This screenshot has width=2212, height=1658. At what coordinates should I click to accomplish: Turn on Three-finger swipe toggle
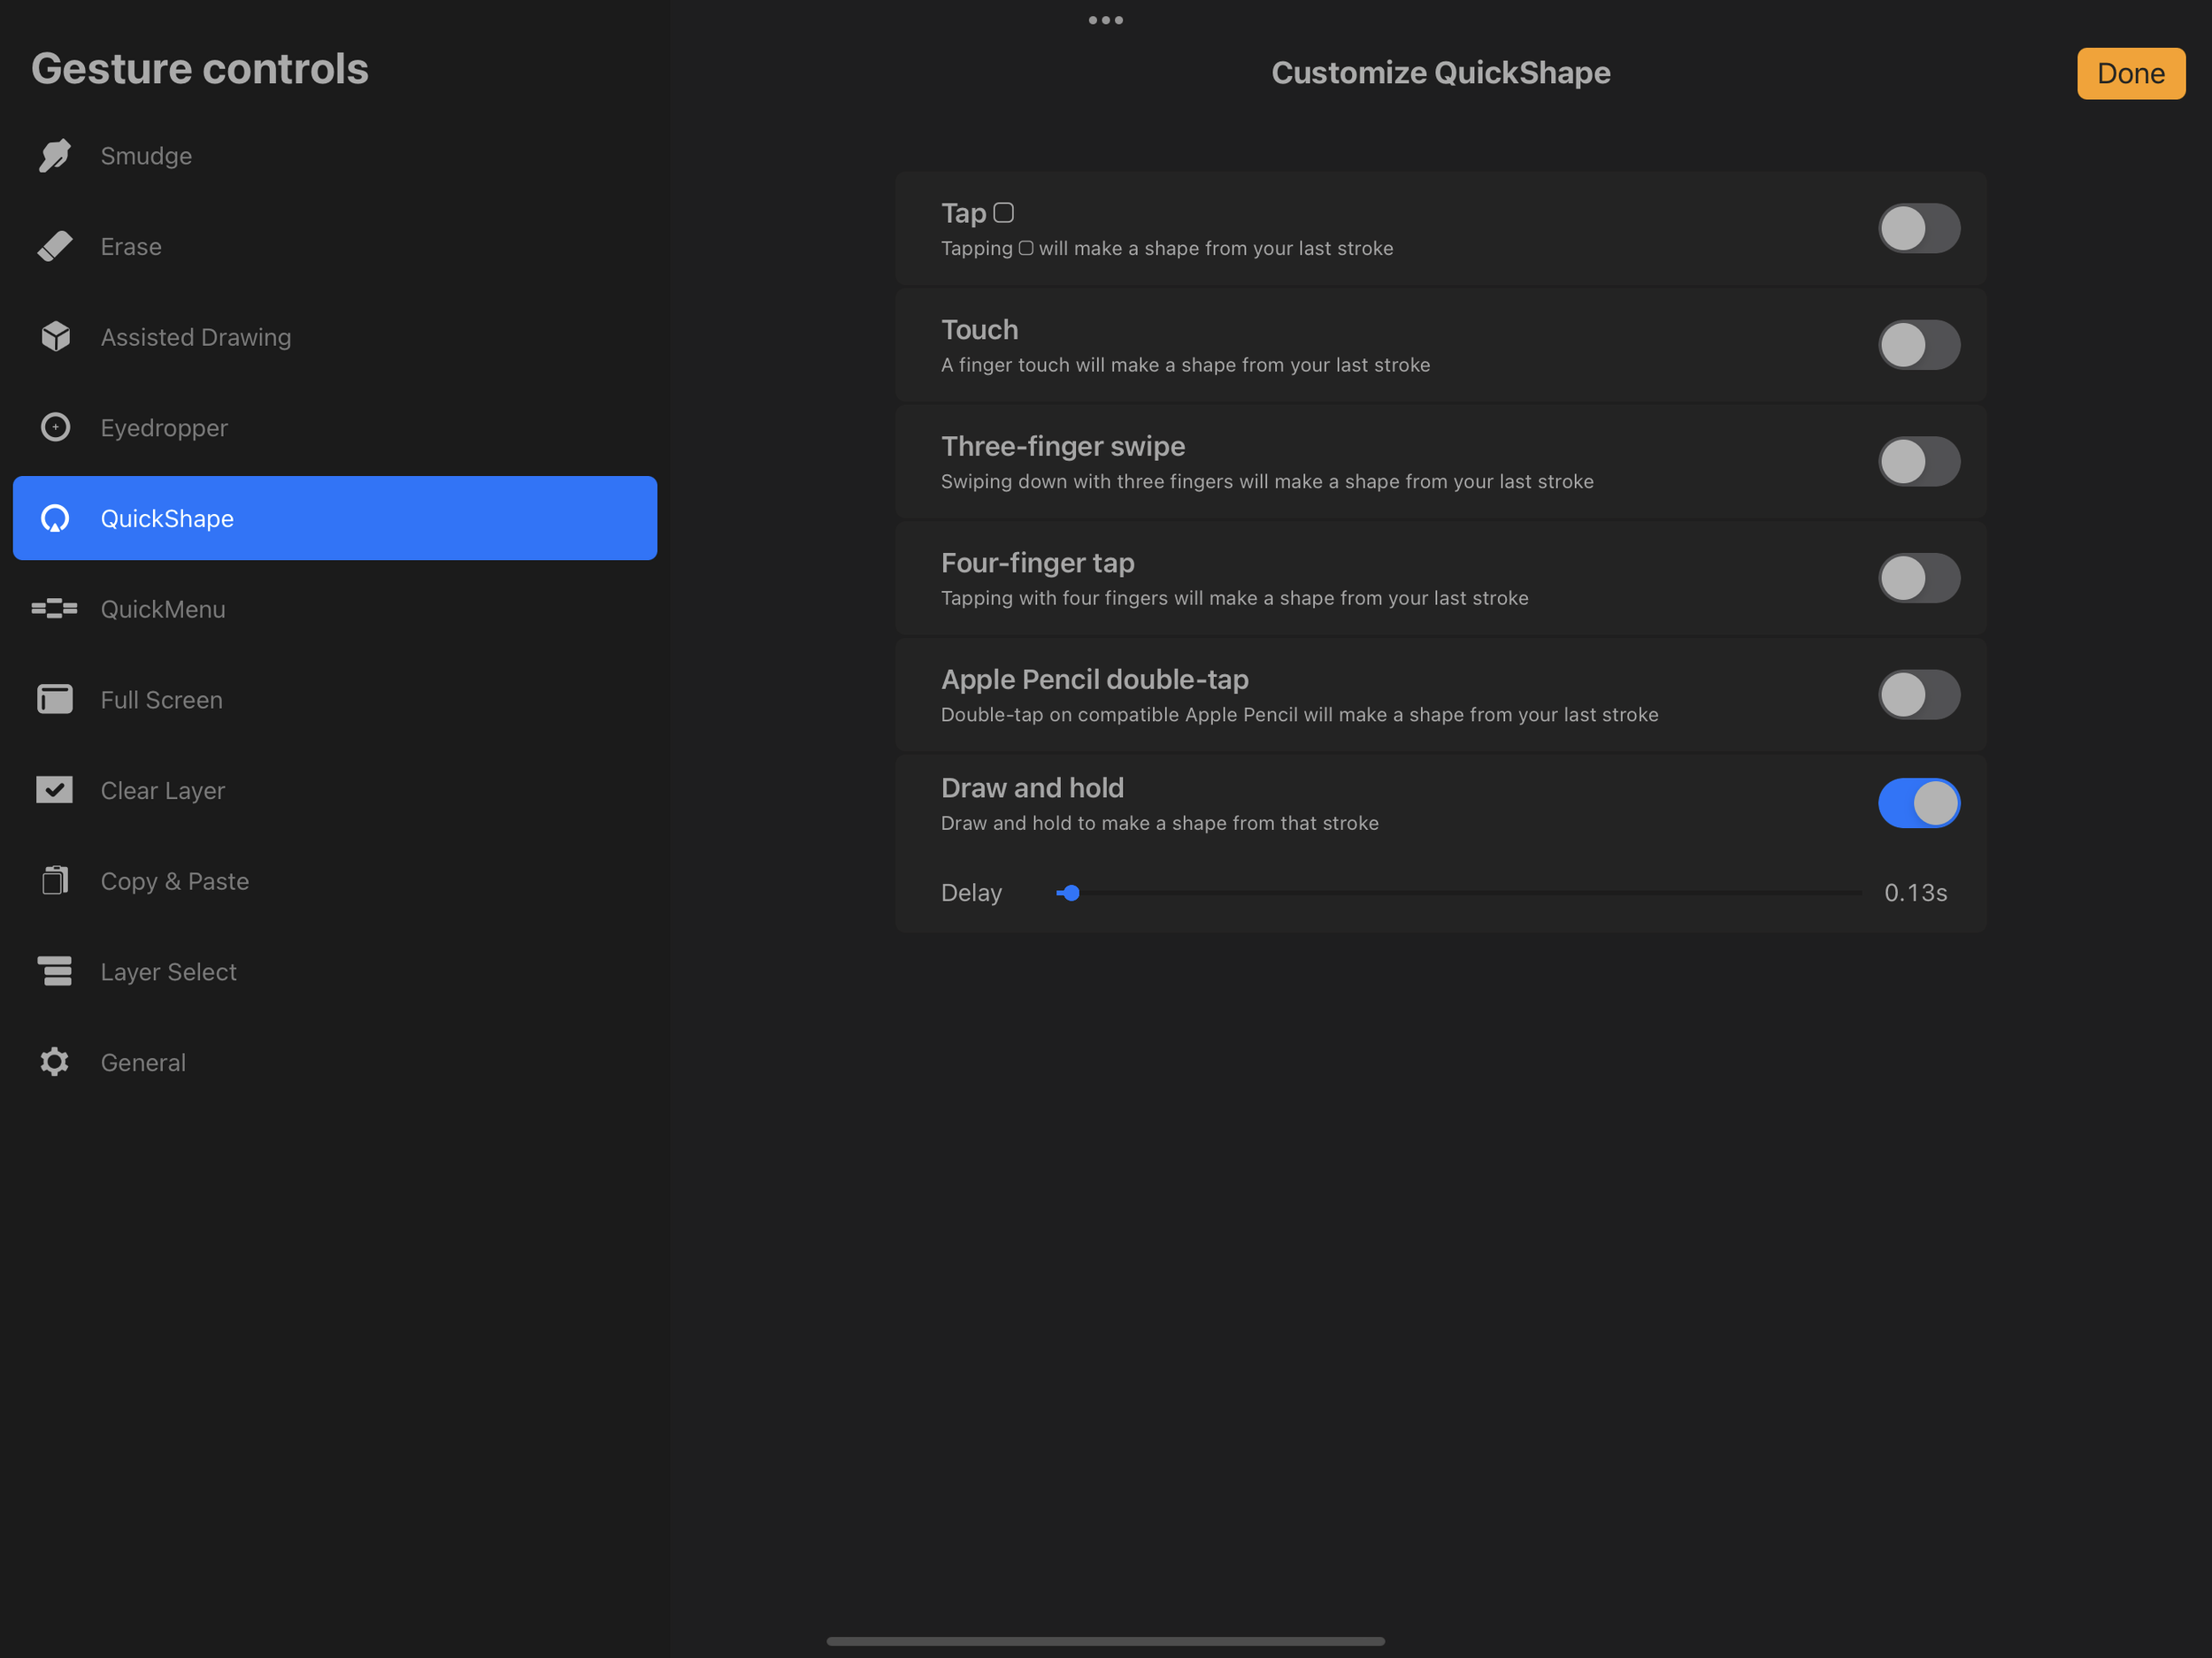click(x=1918, y=462)
